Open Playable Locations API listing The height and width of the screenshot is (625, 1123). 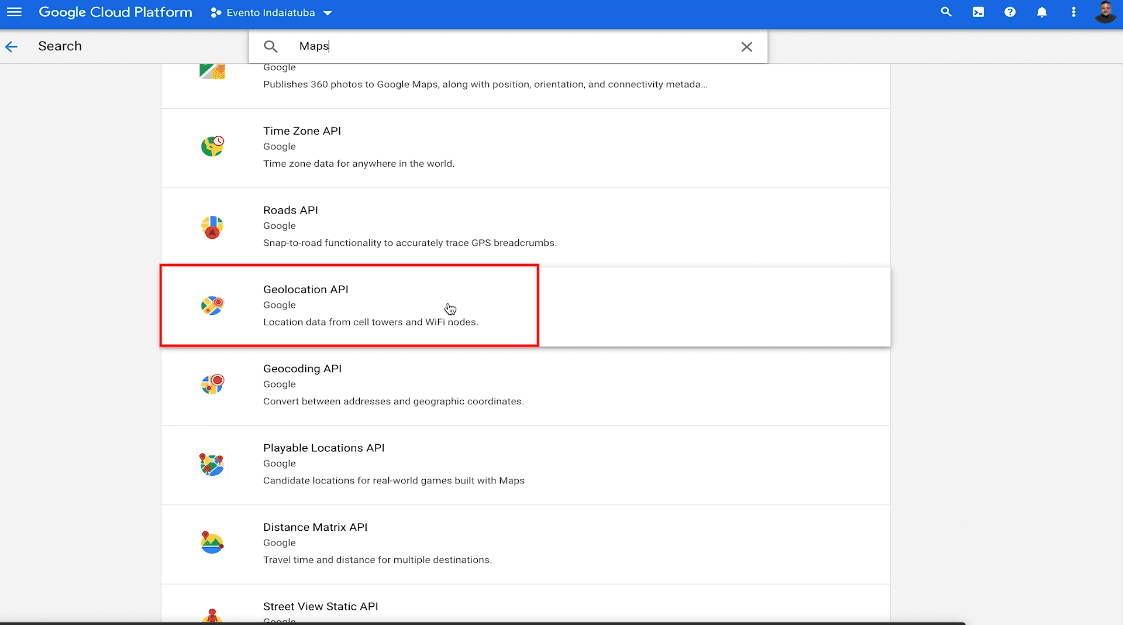click(x=323, y=448)
